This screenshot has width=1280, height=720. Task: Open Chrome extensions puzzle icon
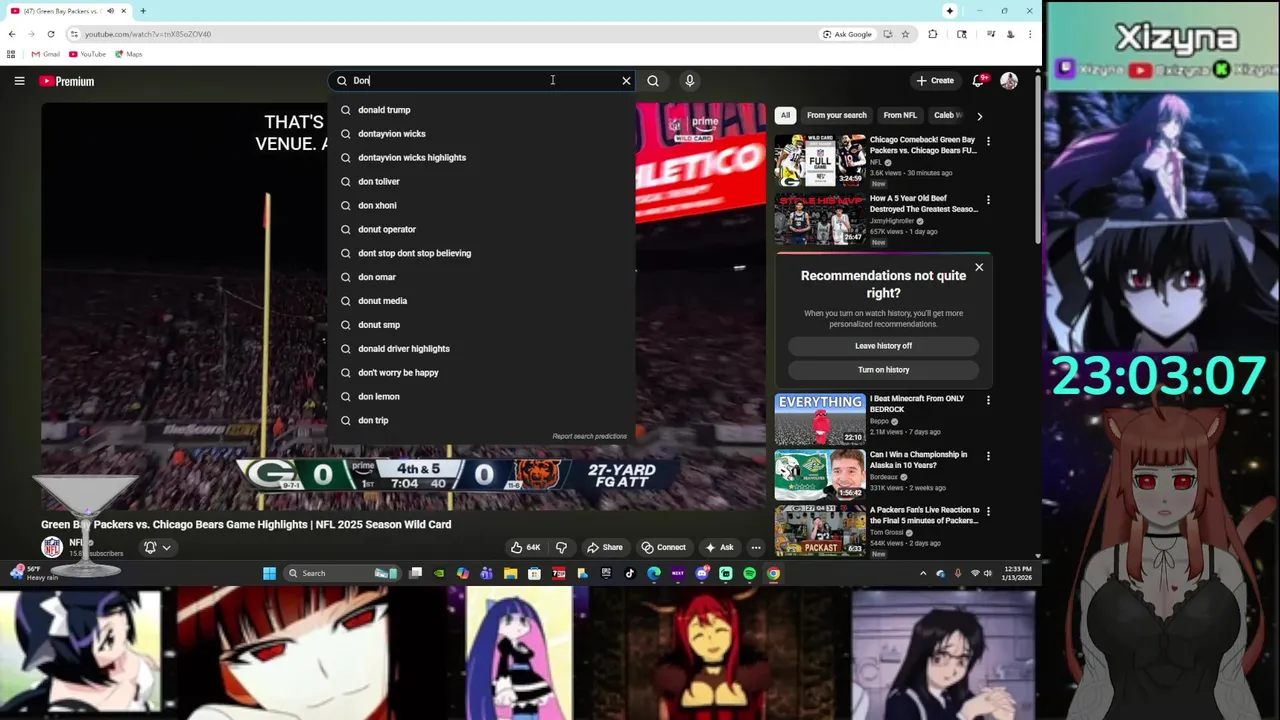[x=933, y=34]
